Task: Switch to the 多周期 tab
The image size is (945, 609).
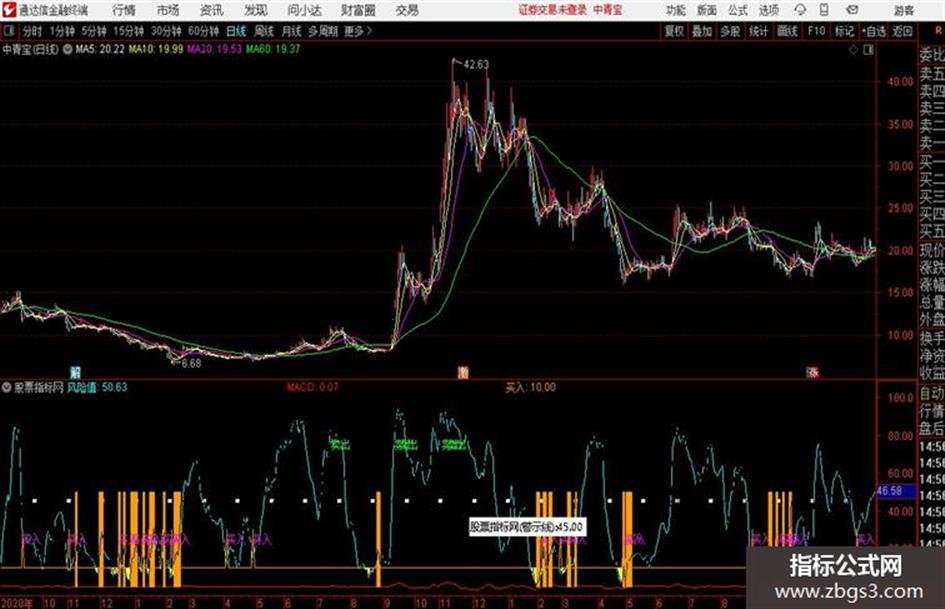Action: point(322,31)
